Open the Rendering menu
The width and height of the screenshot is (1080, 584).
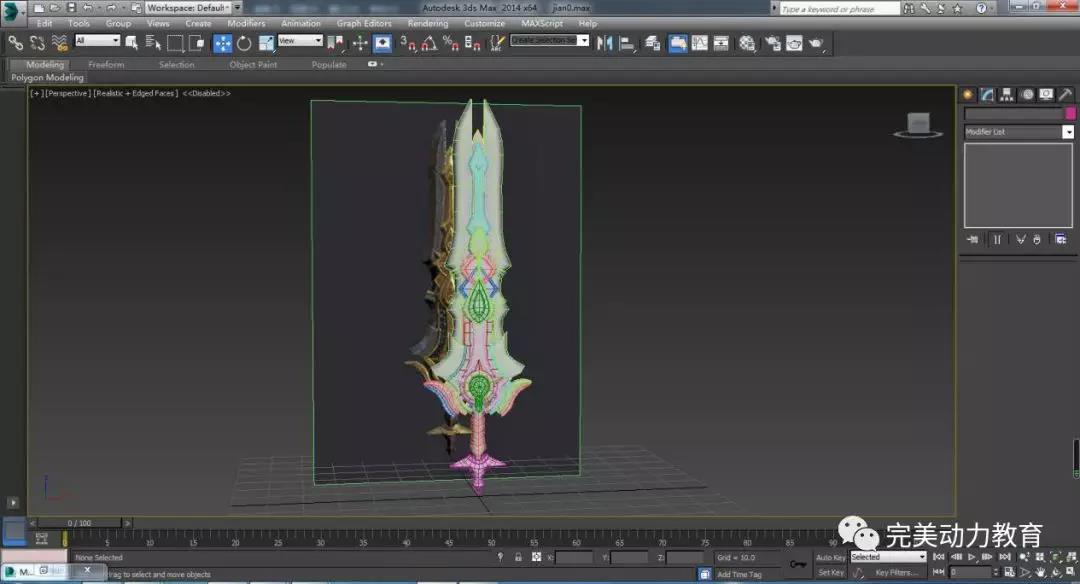[428, 23]
